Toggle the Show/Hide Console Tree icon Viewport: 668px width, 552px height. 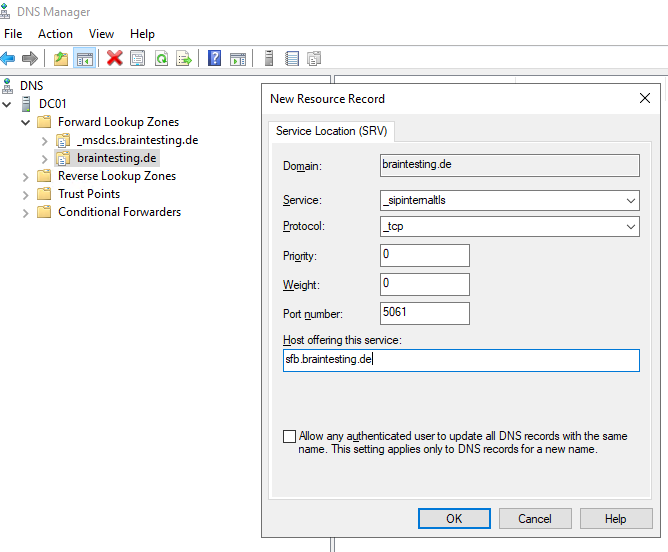coord(85,59)
